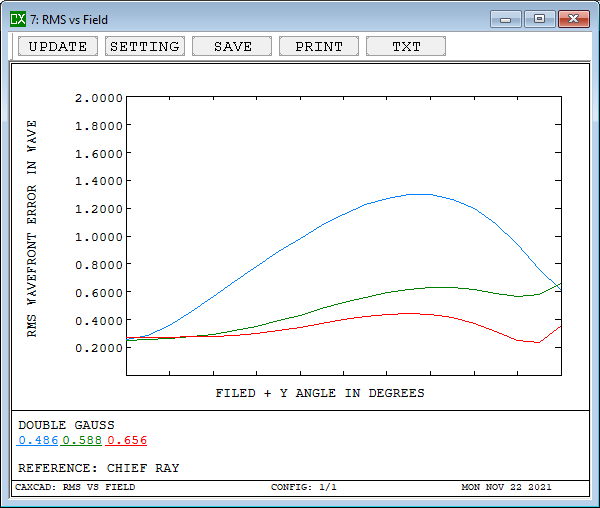600x508 pixels.
Task: Click the 1.8000 y-axis value
Action: click(99, 126)
